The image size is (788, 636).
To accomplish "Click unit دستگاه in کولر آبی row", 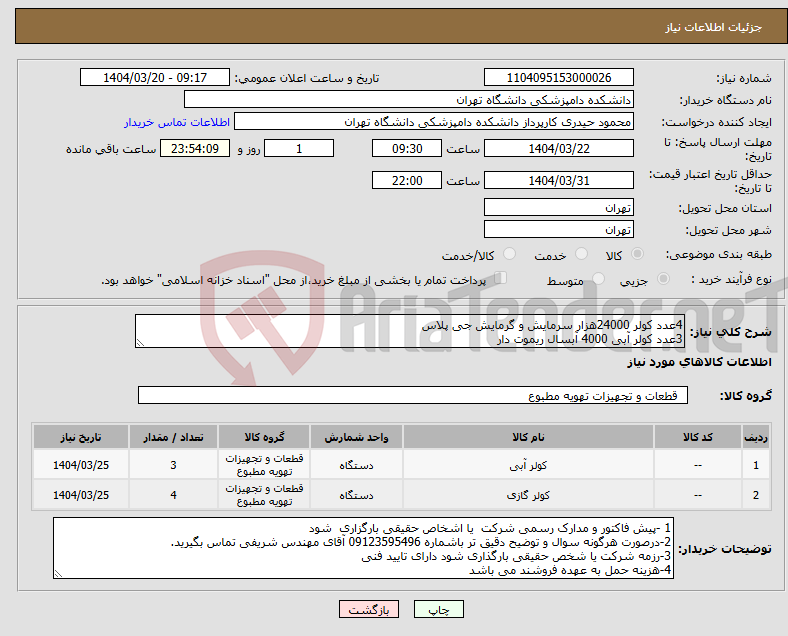I will click(356, 465).
